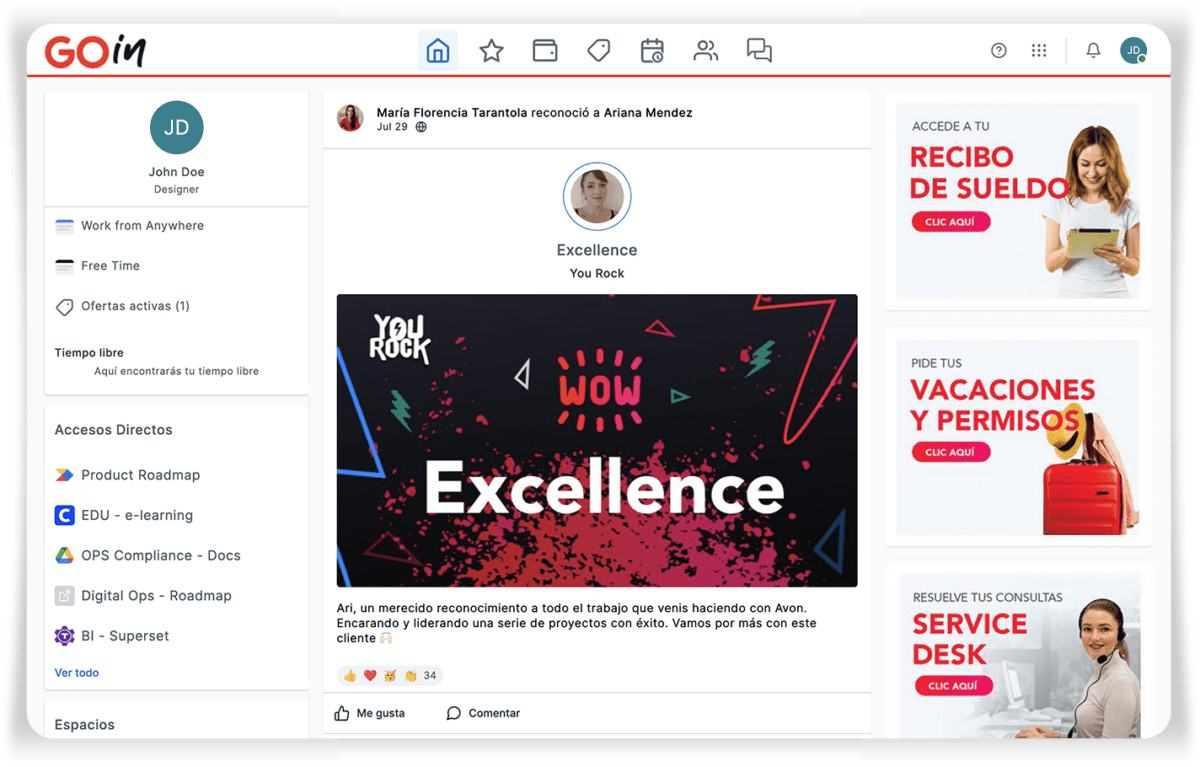Select the tag offers icon in navigation

(x=599, y=51)
